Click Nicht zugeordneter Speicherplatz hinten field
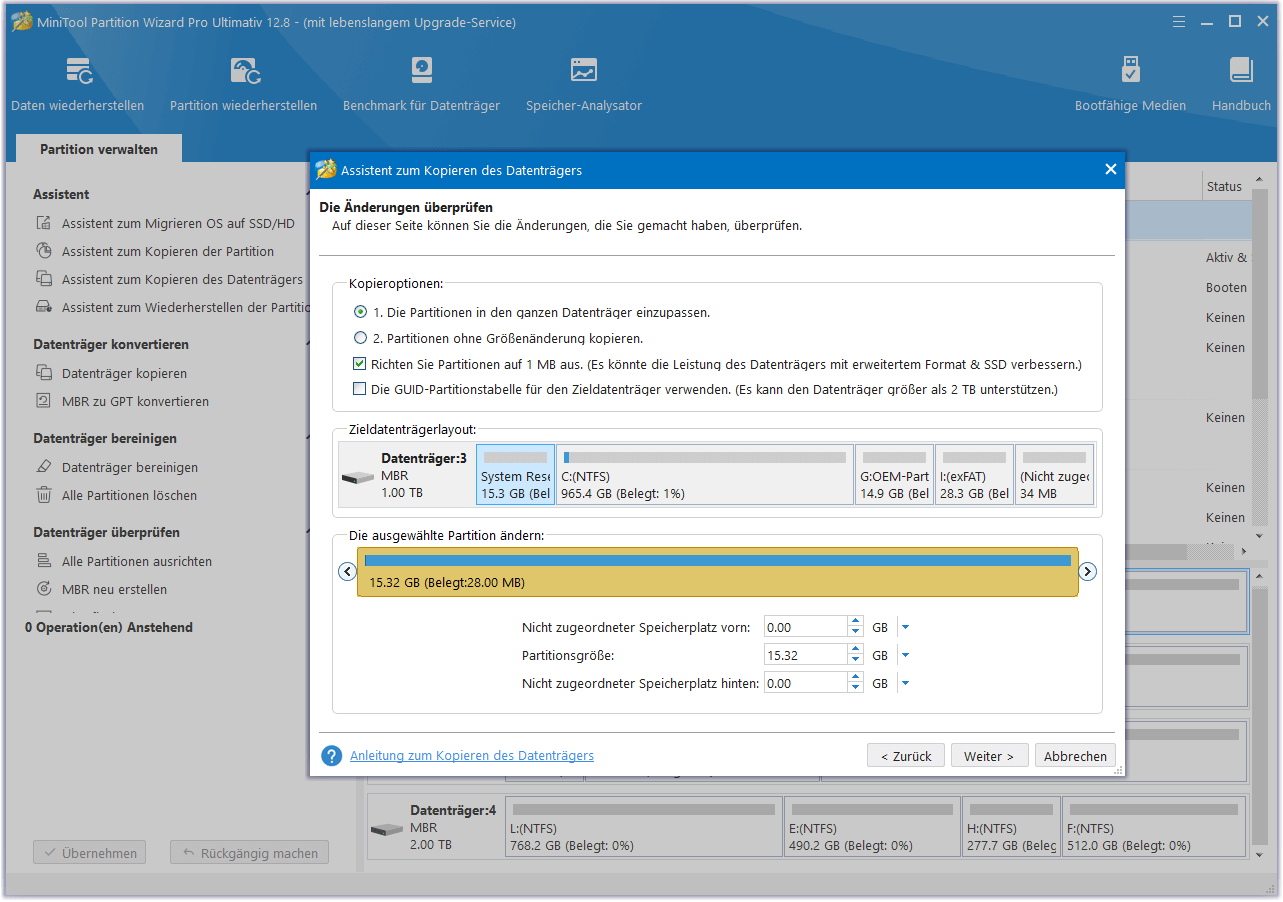Screen dimensions: 1283x902 (x=805, y=684)
